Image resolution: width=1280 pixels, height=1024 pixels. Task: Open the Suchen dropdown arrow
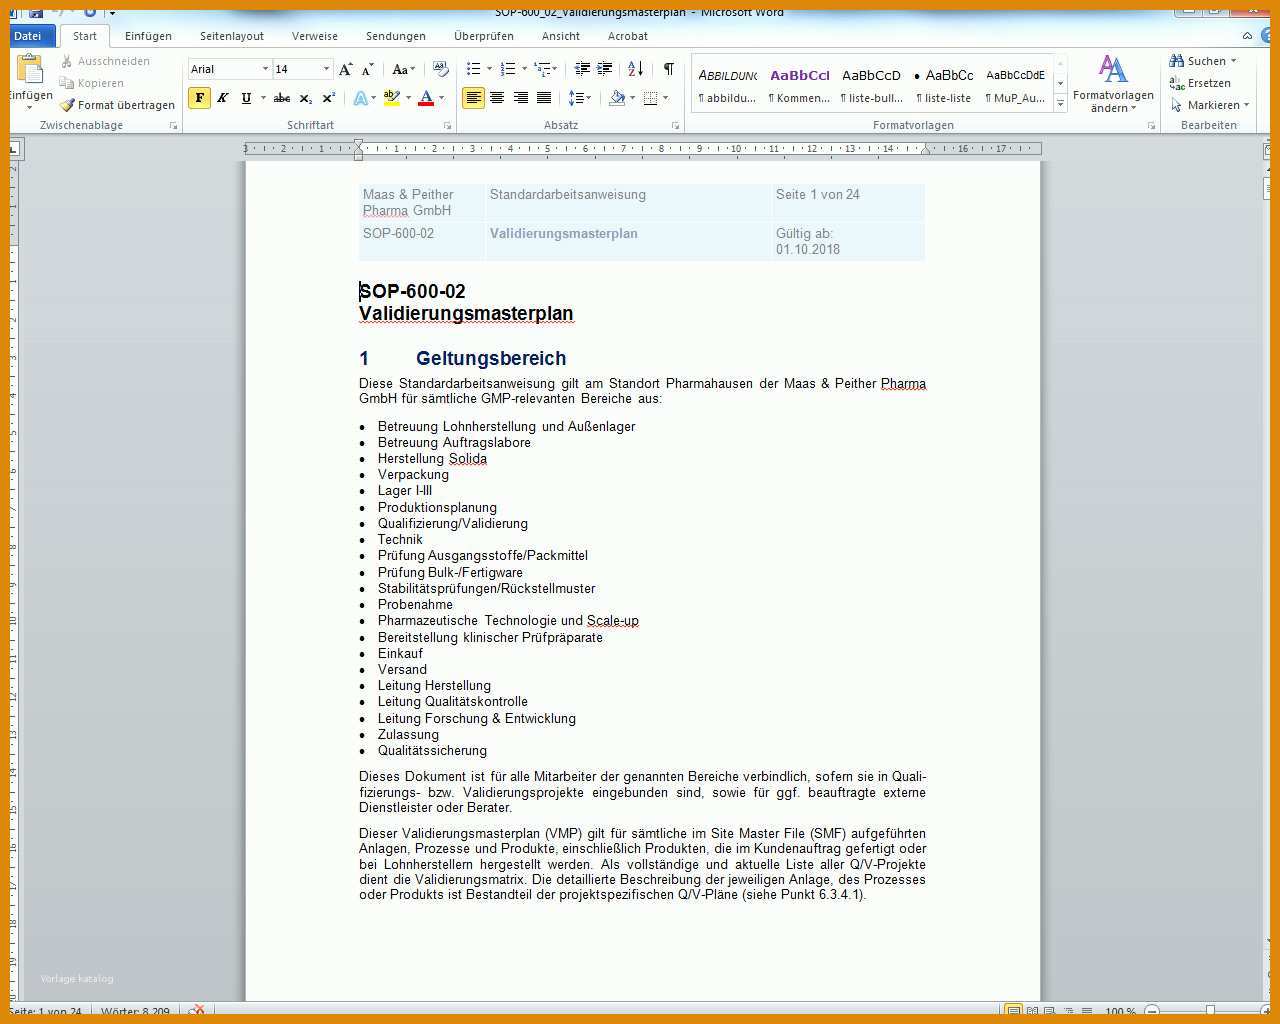coord(1233,61)
